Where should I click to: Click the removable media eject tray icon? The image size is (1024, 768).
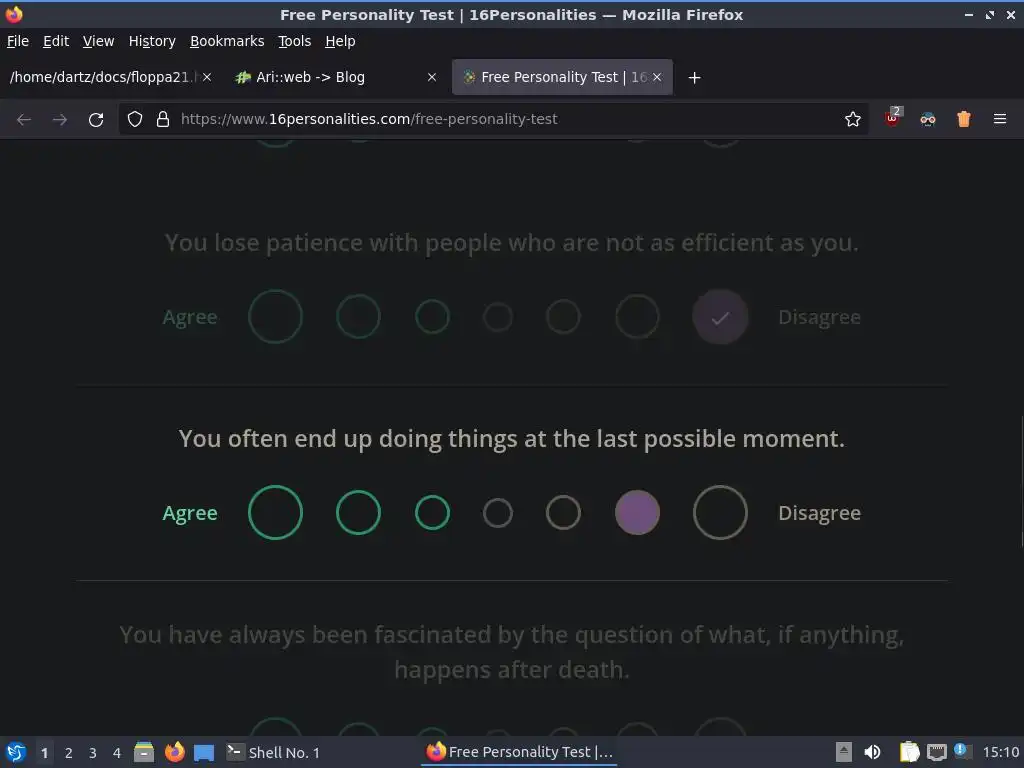tap(844, 752)
